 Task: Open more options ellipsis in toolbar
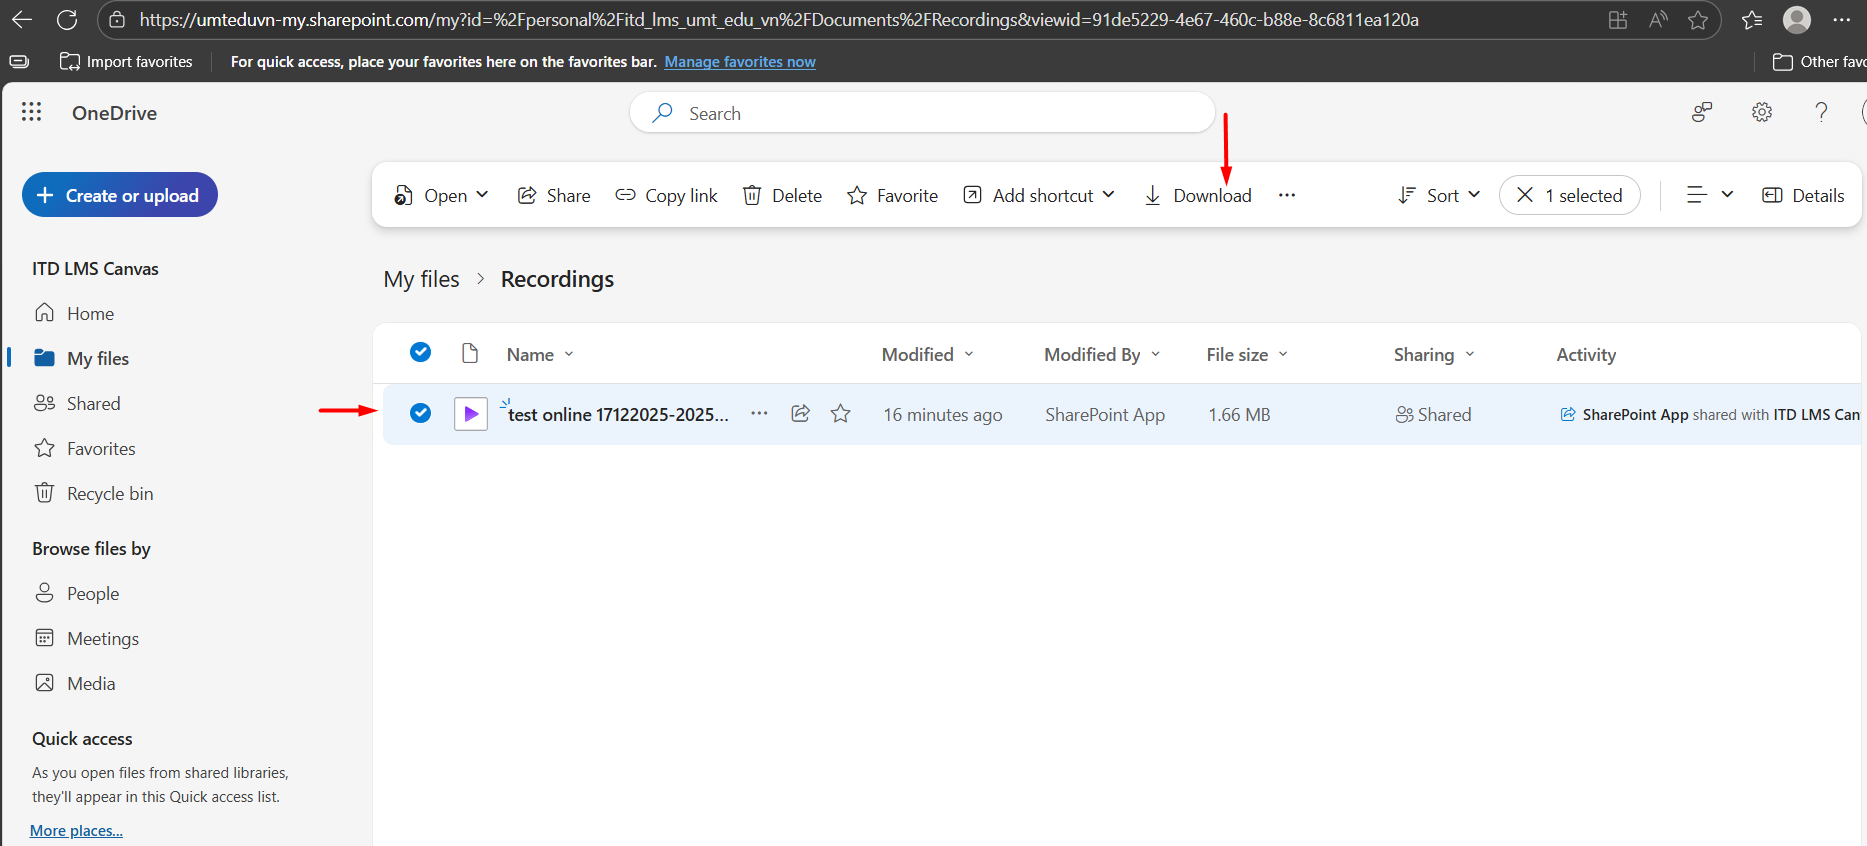click(x=1287, y=196)
